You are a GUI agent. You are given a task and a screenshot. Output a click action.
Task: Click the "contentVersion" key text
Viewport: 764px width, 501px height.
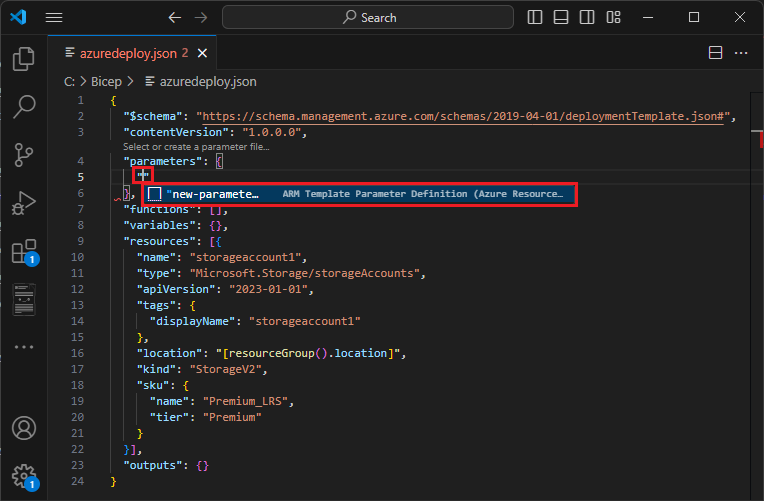(176, 132)
